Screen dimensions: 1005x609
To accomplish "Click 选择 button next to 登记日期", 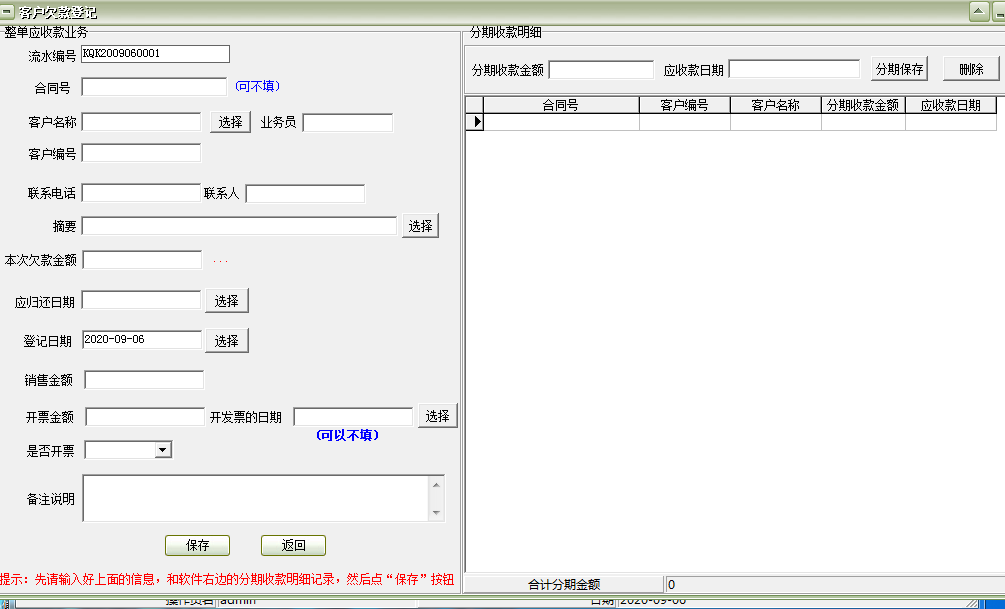I will point(227,340).
